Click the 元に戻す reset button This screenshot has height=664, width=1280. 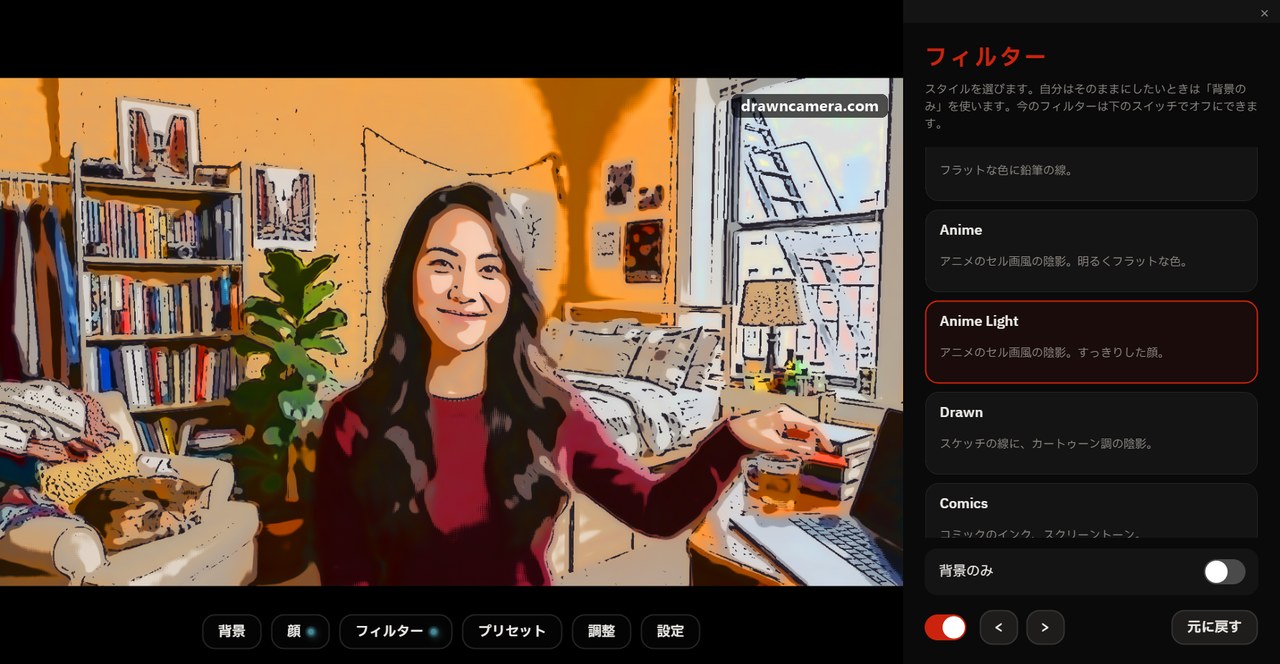1214,627
